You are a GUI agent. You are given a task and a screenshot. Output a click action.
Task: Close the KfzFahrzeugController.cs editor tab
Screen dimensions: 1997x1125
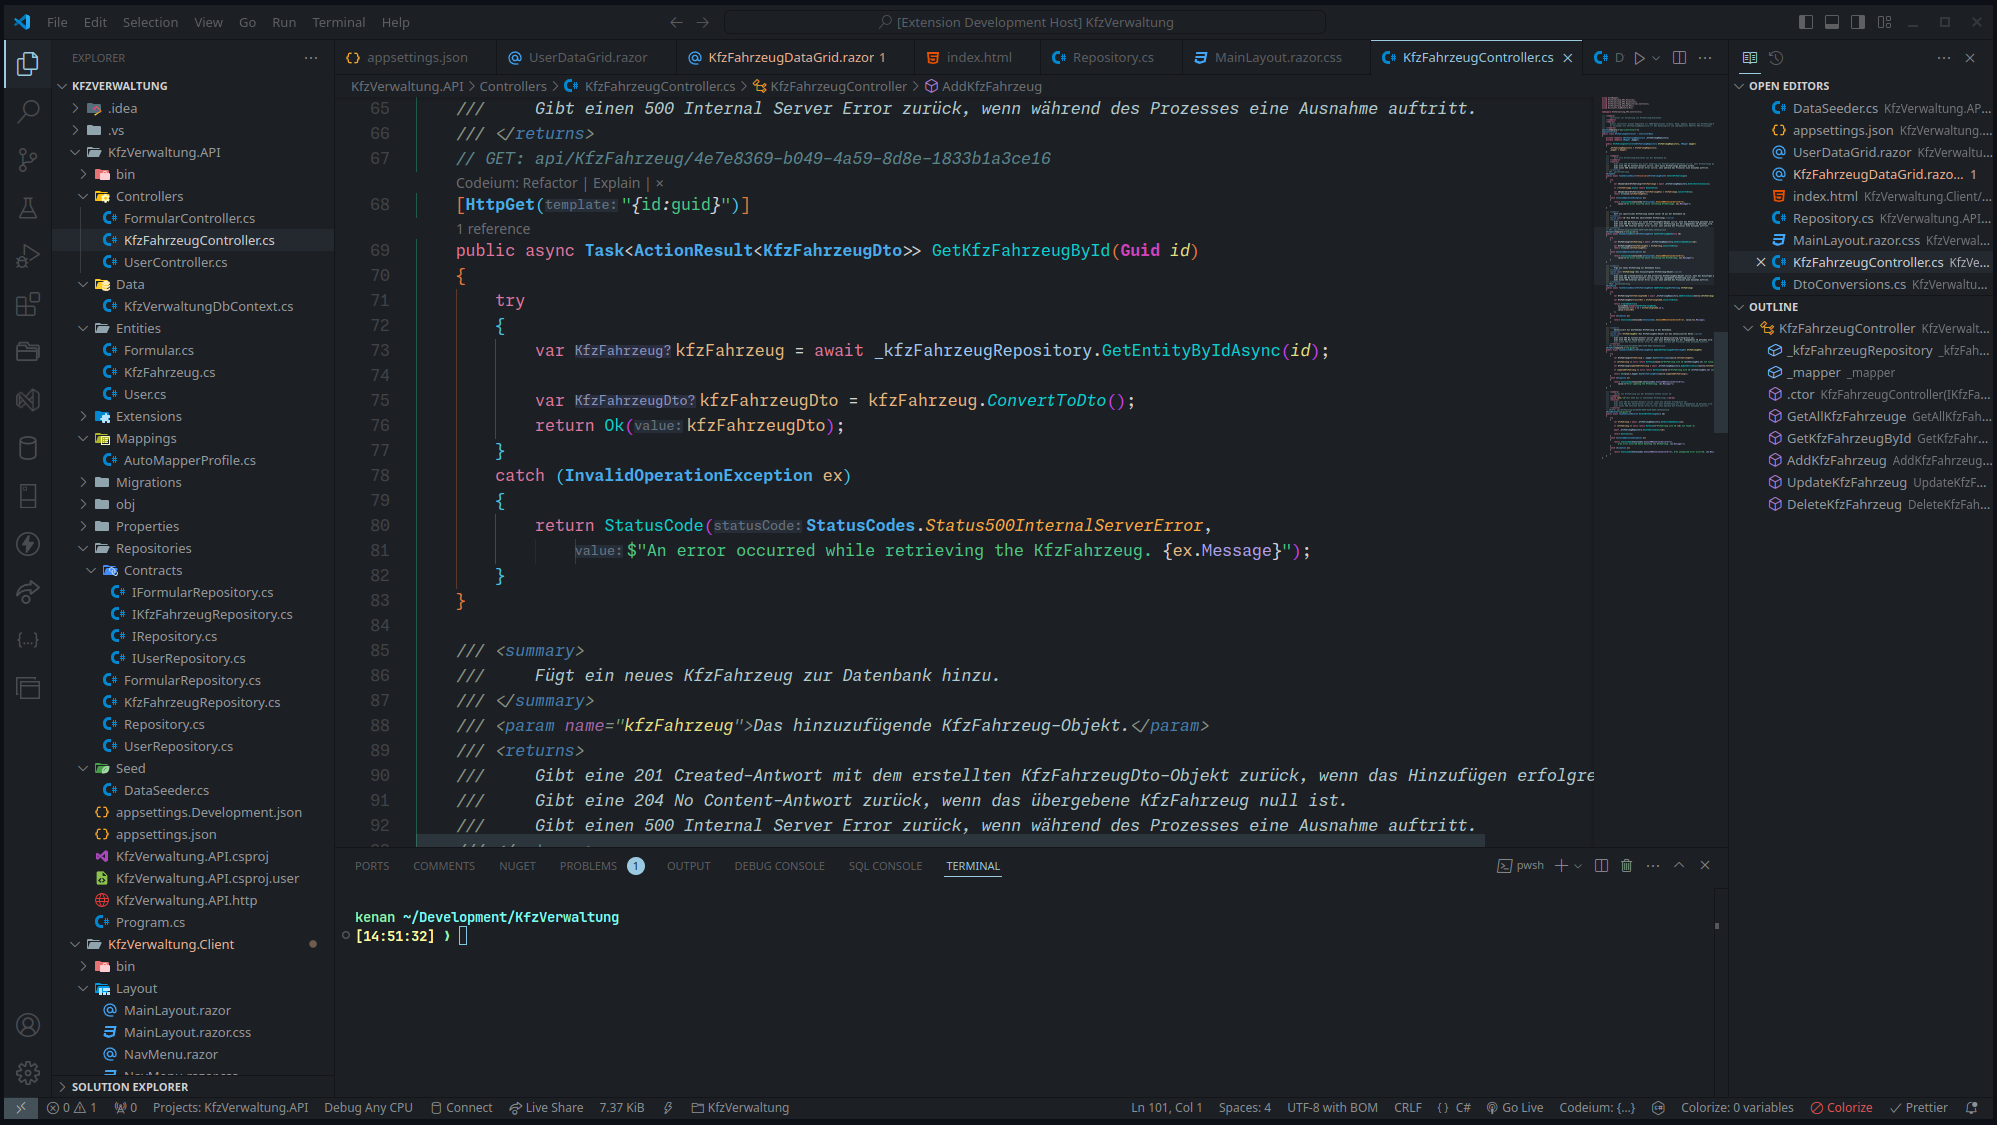pos(1568,58)
